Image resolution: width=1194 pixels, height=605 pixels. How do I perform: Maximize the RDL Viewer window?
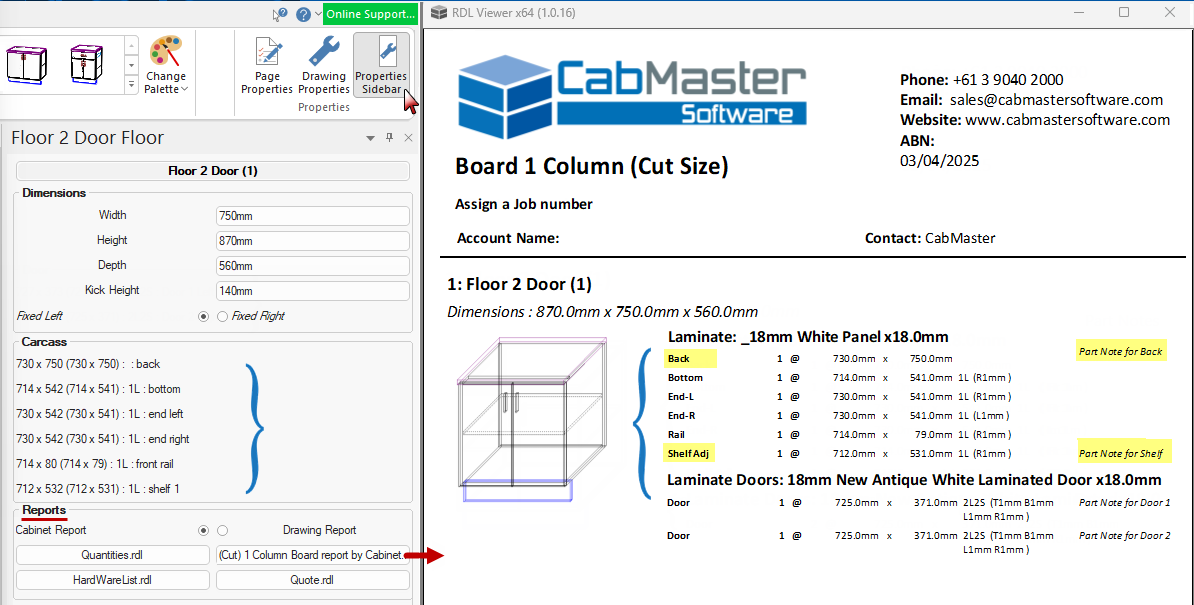click(x=1124, y=12)
